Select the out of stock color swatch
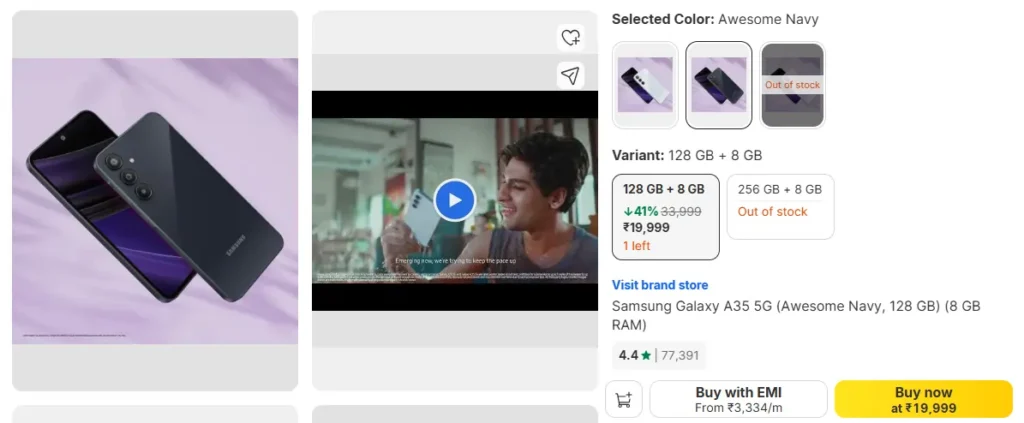1024x423 pixels. 792,85
